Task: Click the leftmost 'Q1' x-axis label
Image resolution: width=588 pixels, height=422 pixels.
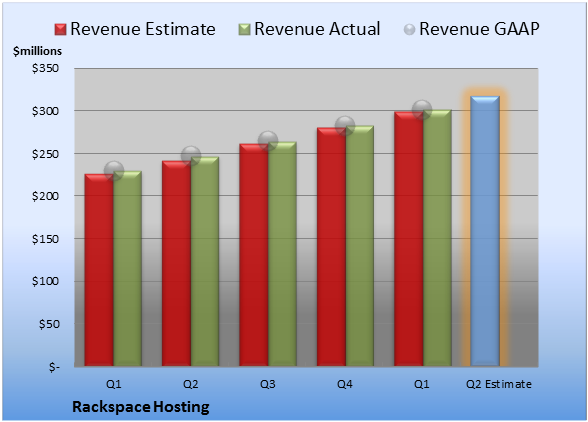Action: coord(114,384)
